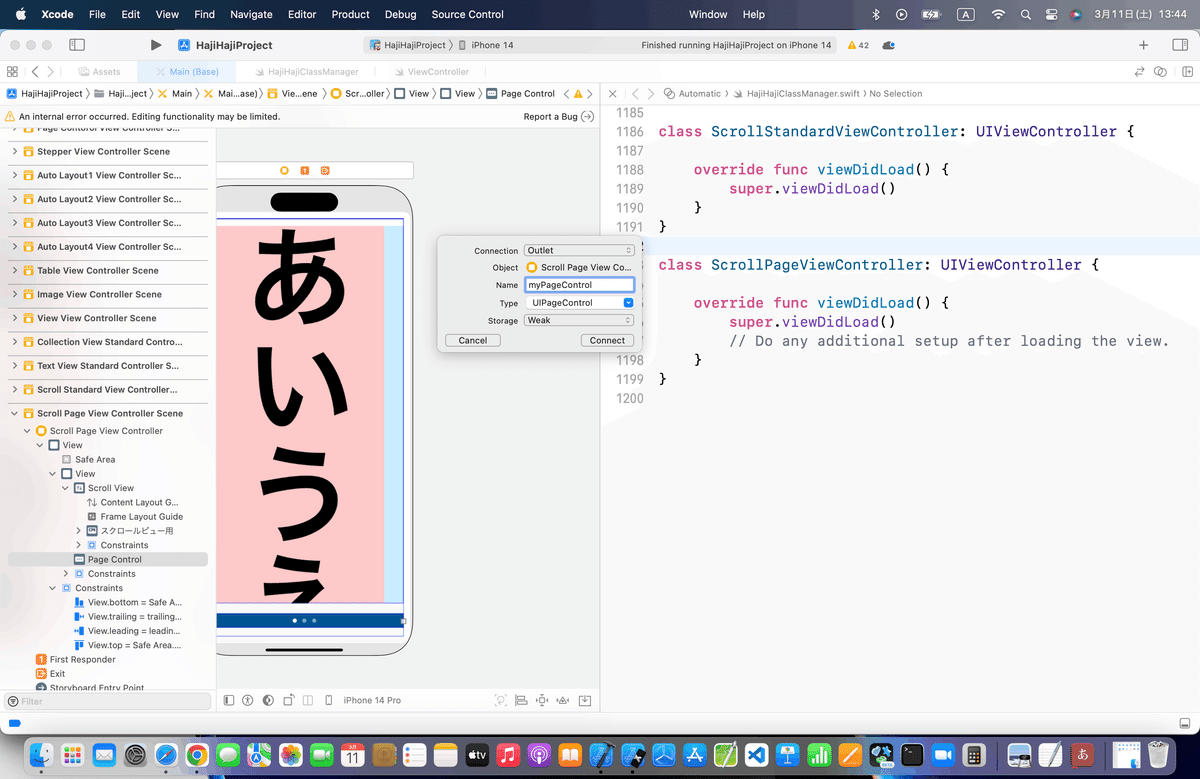Open the related items grid icon
Viewport: 1200px width, 779px height.
(12, 72)
